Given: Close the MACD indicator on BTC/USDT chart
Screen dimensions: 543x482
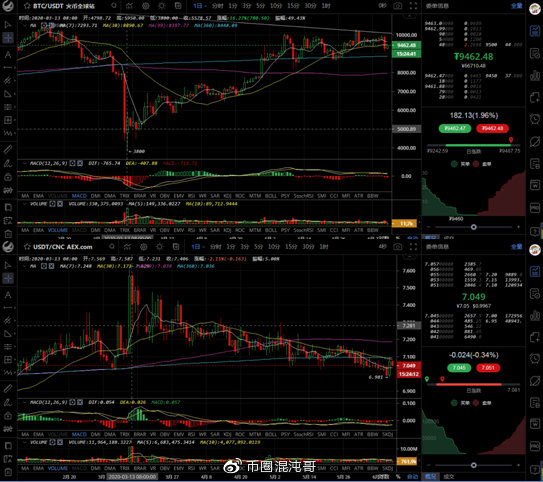Looking at the screenshot, I should point(80,163).
